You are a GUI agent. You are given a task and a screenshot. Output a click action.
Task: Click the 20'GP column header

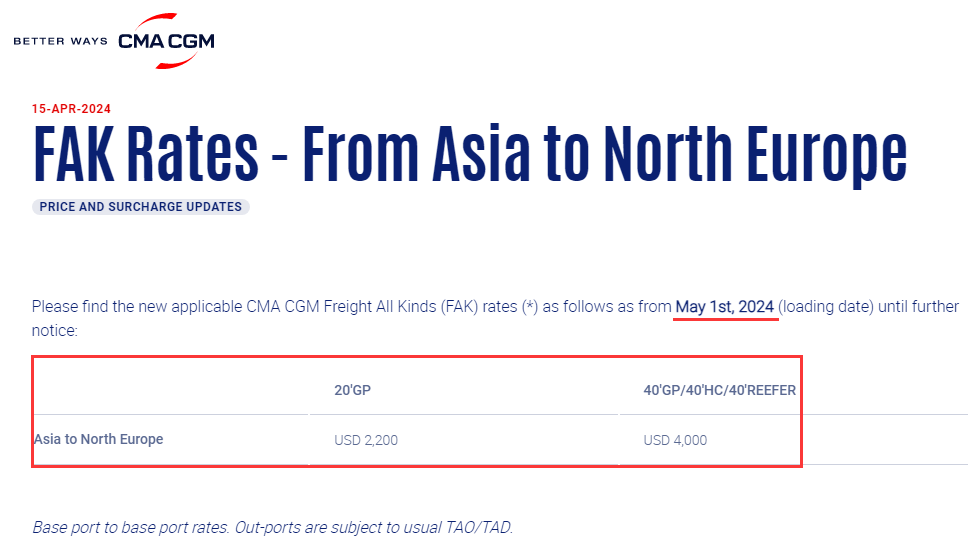pyautogui.click(x=352, y=390)
